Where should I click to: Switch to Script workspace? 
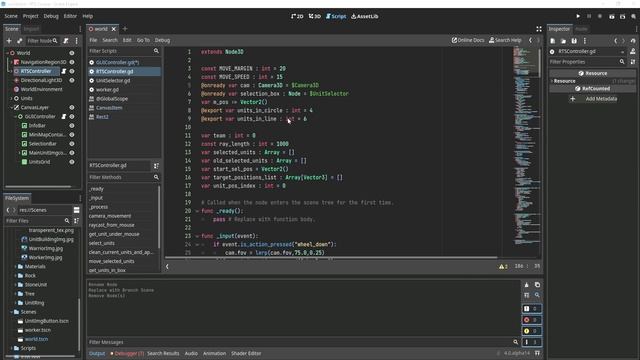pos(336,16)
